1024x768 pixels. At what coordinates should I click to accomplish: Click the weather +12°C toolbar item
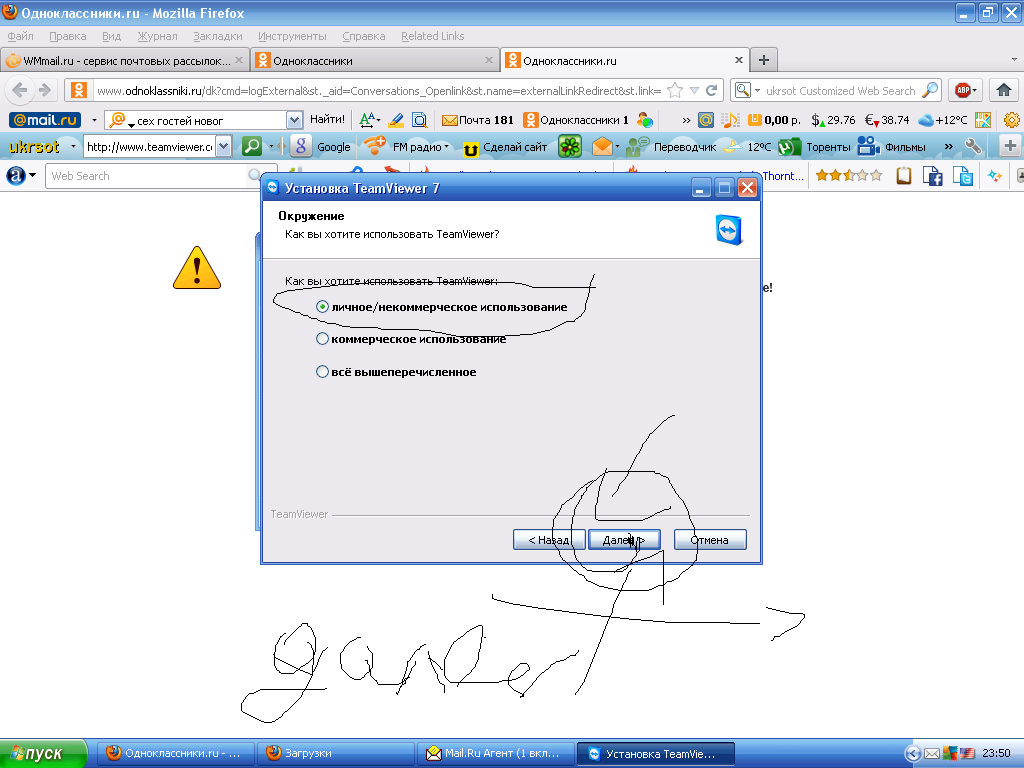tap(942, 120)
